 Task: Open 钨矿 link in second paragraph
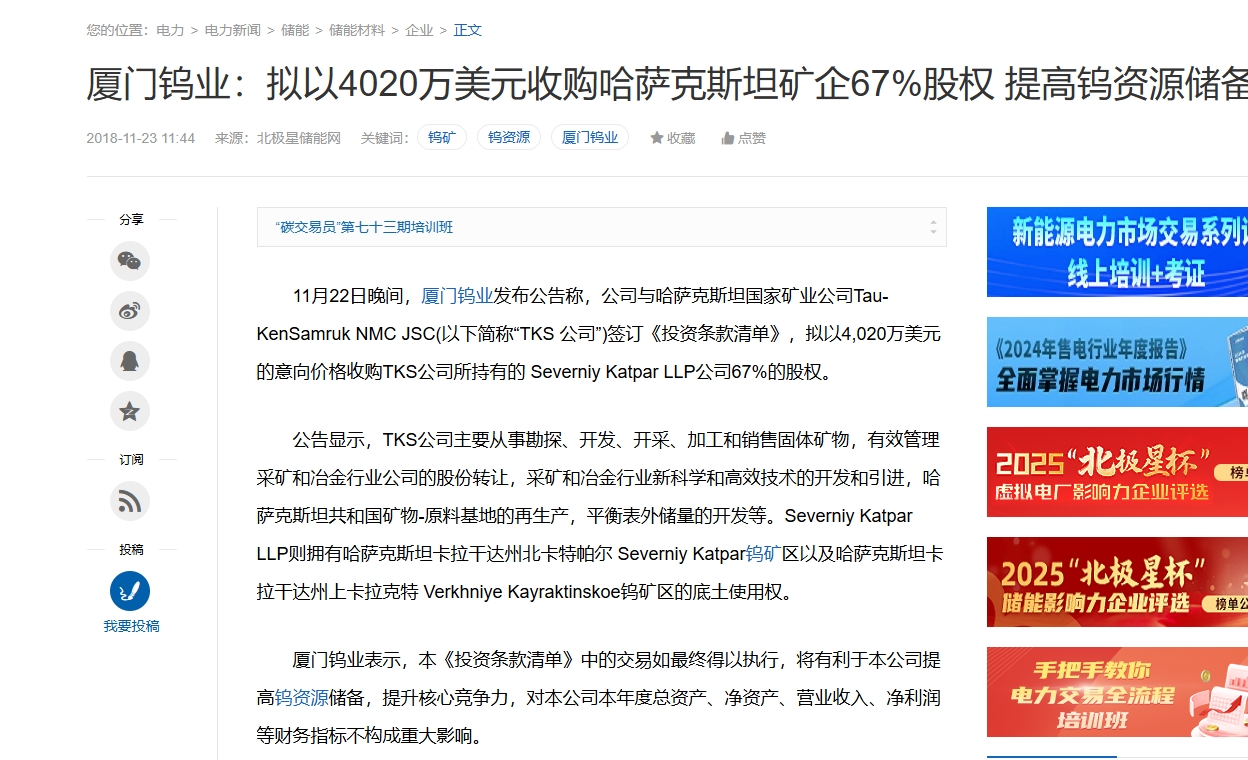764,553
